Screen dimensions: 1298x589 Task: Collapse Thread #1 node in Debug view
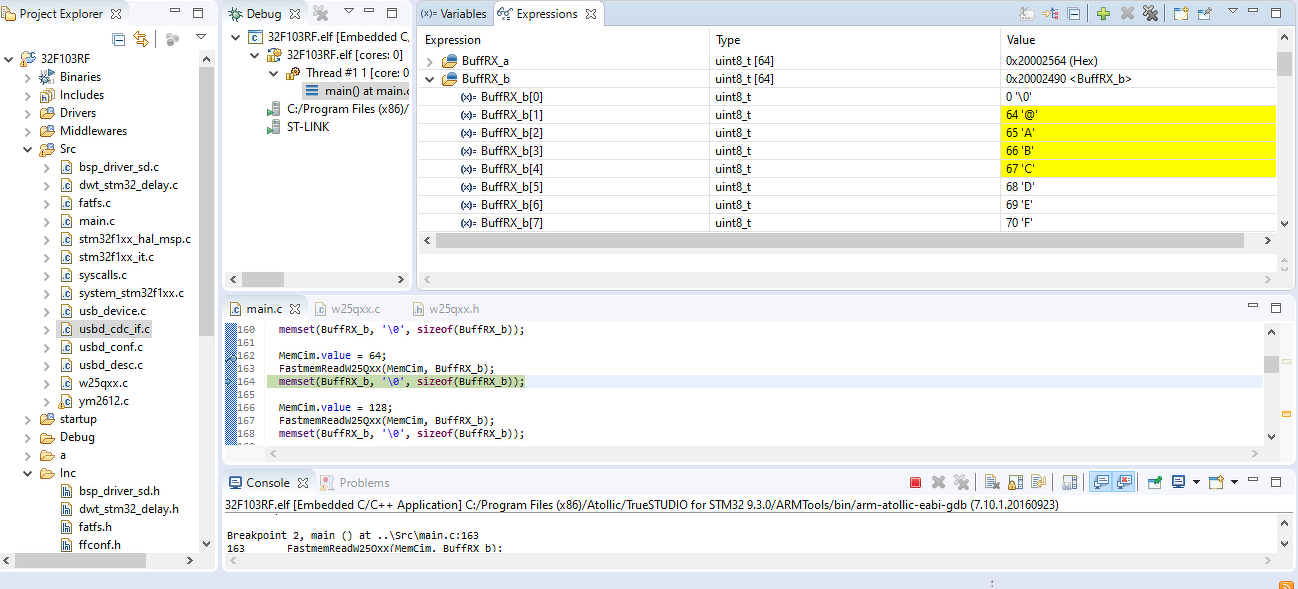[274, 73]
